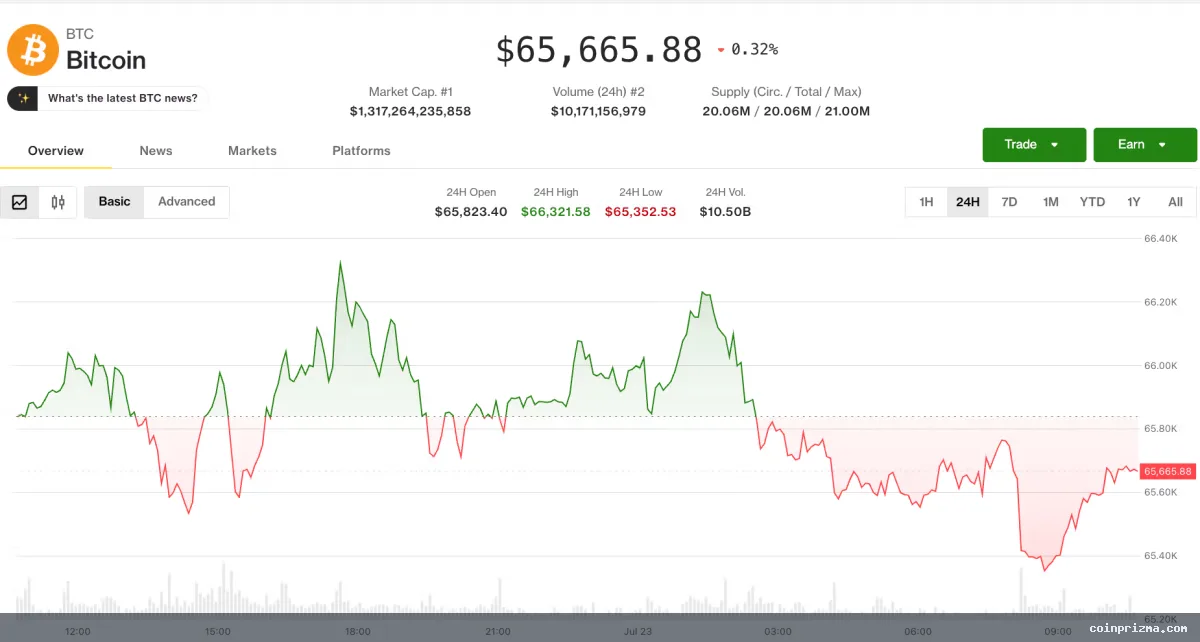The image size is (1200, 642).
Task: Click the Volume (24h) value $10,171,156,979
Action: [598, 111]
